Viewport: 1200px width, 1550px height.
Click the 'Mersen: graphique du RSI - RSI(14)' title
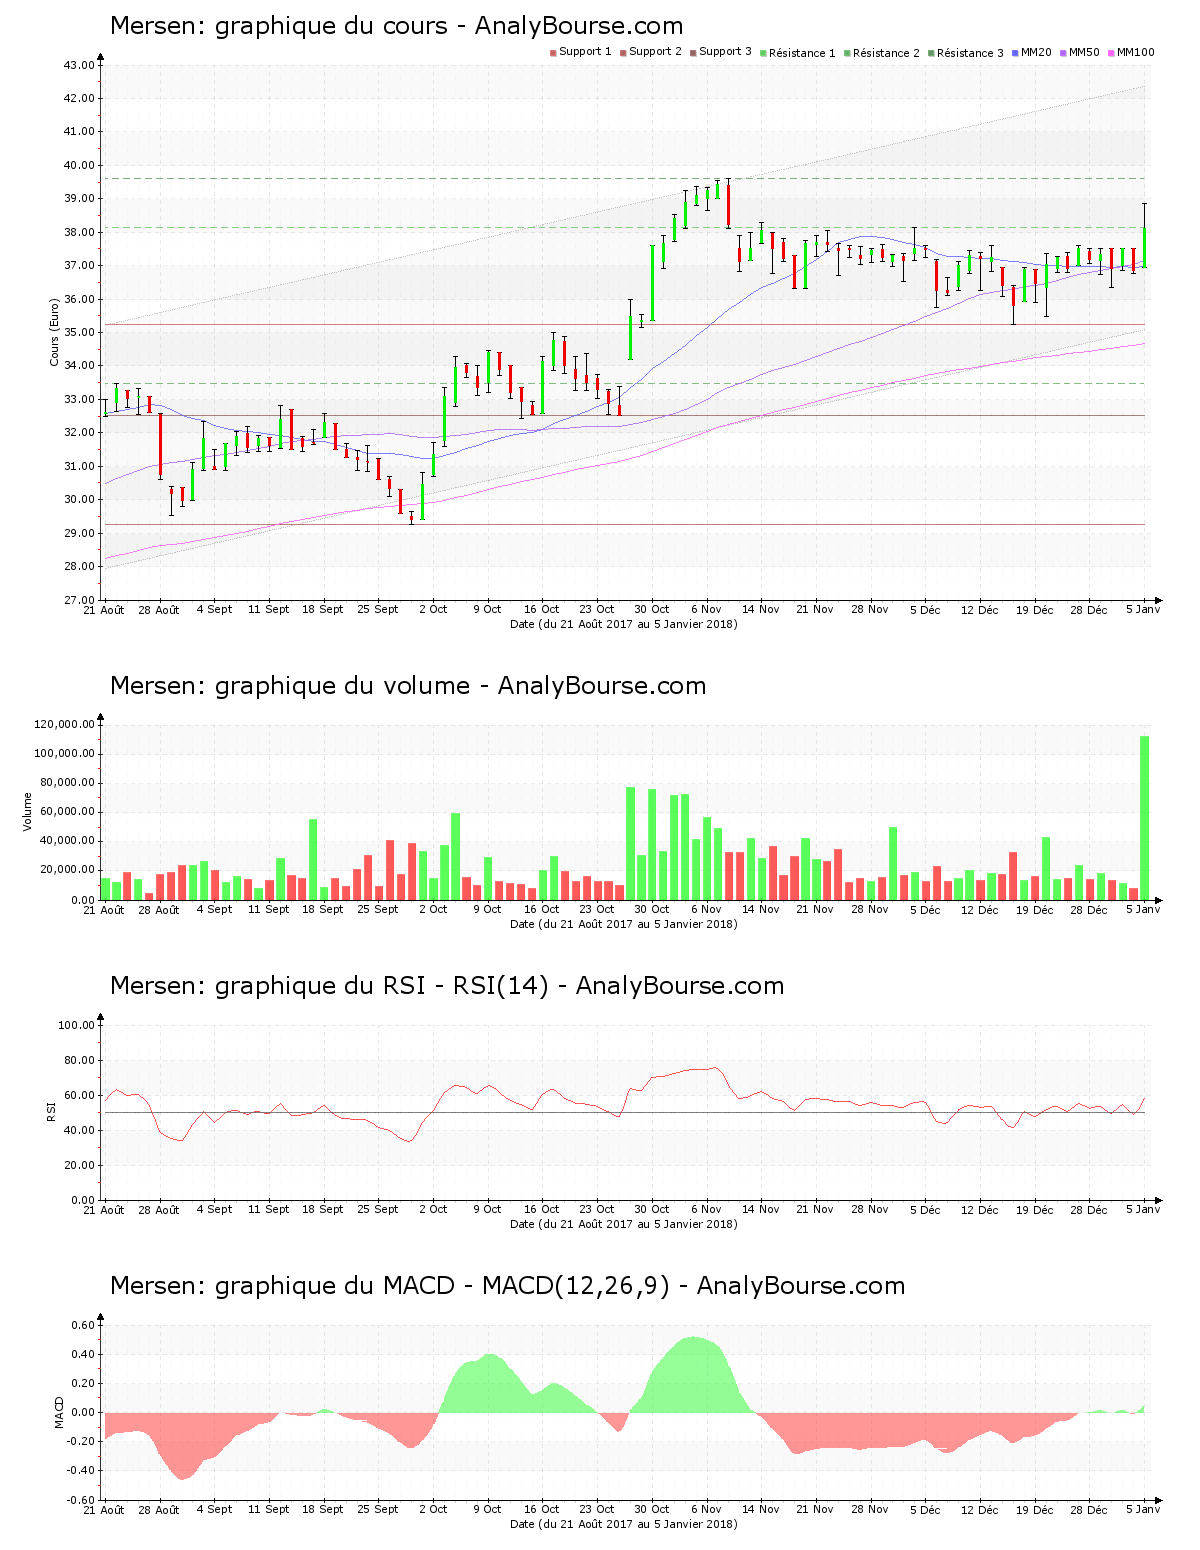point(329,986)
